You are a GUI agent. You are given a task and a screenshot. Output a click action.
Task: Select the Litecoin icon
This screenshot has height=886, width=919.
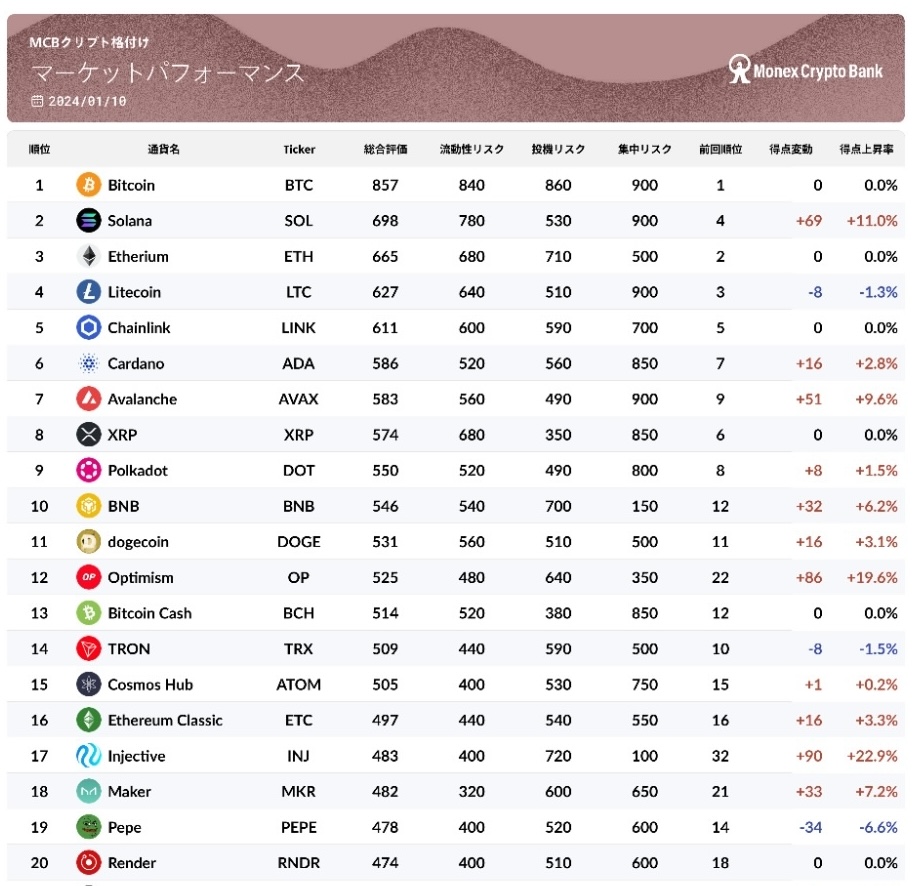point(89,292)
